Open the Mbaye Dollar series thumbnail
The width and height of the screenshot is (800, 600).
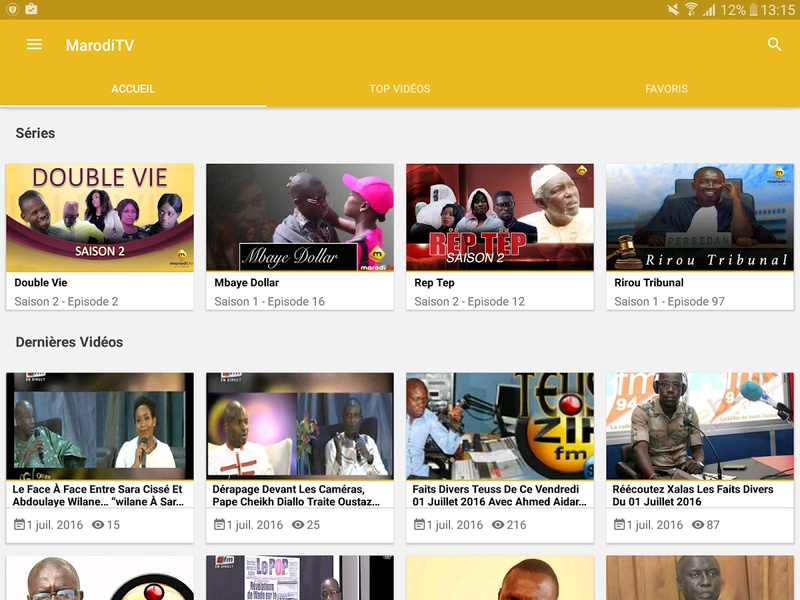tap(300, 217)
